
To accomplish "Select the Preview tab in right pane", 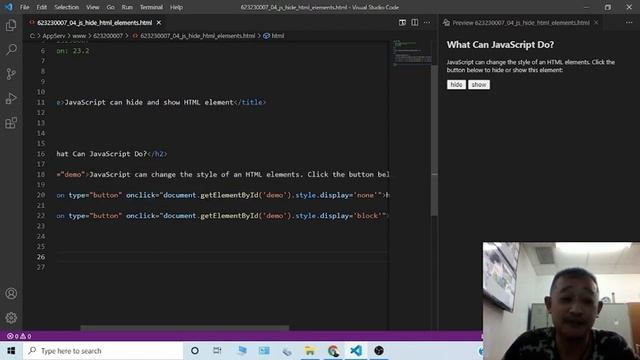I will (521, 22).
